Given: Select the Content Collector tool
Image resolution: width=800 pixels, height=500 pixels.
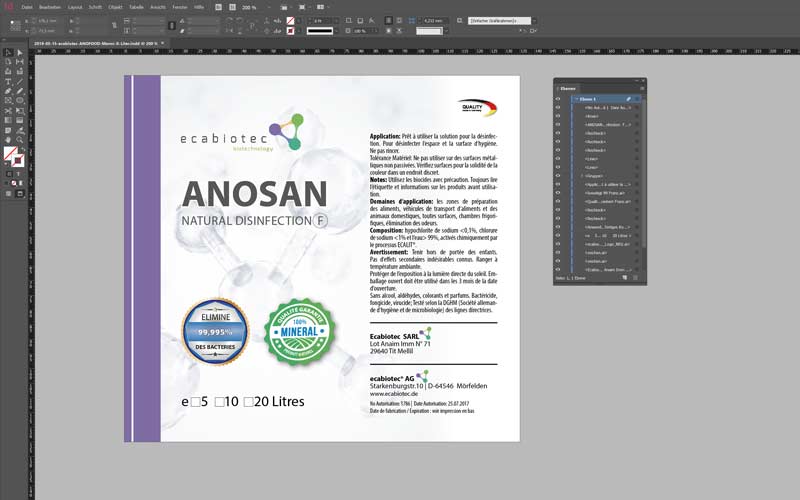Looking at the screenshot, I should [8, 71].
